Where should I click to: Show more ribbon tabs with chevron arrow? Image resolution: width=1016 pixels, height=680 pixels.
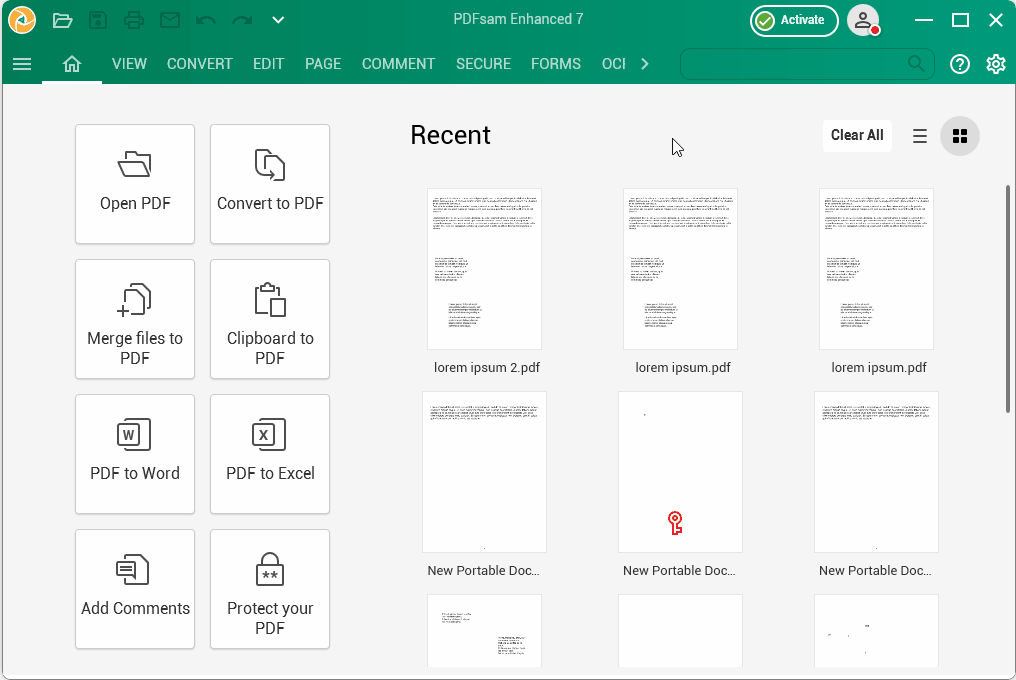[645, 64]
